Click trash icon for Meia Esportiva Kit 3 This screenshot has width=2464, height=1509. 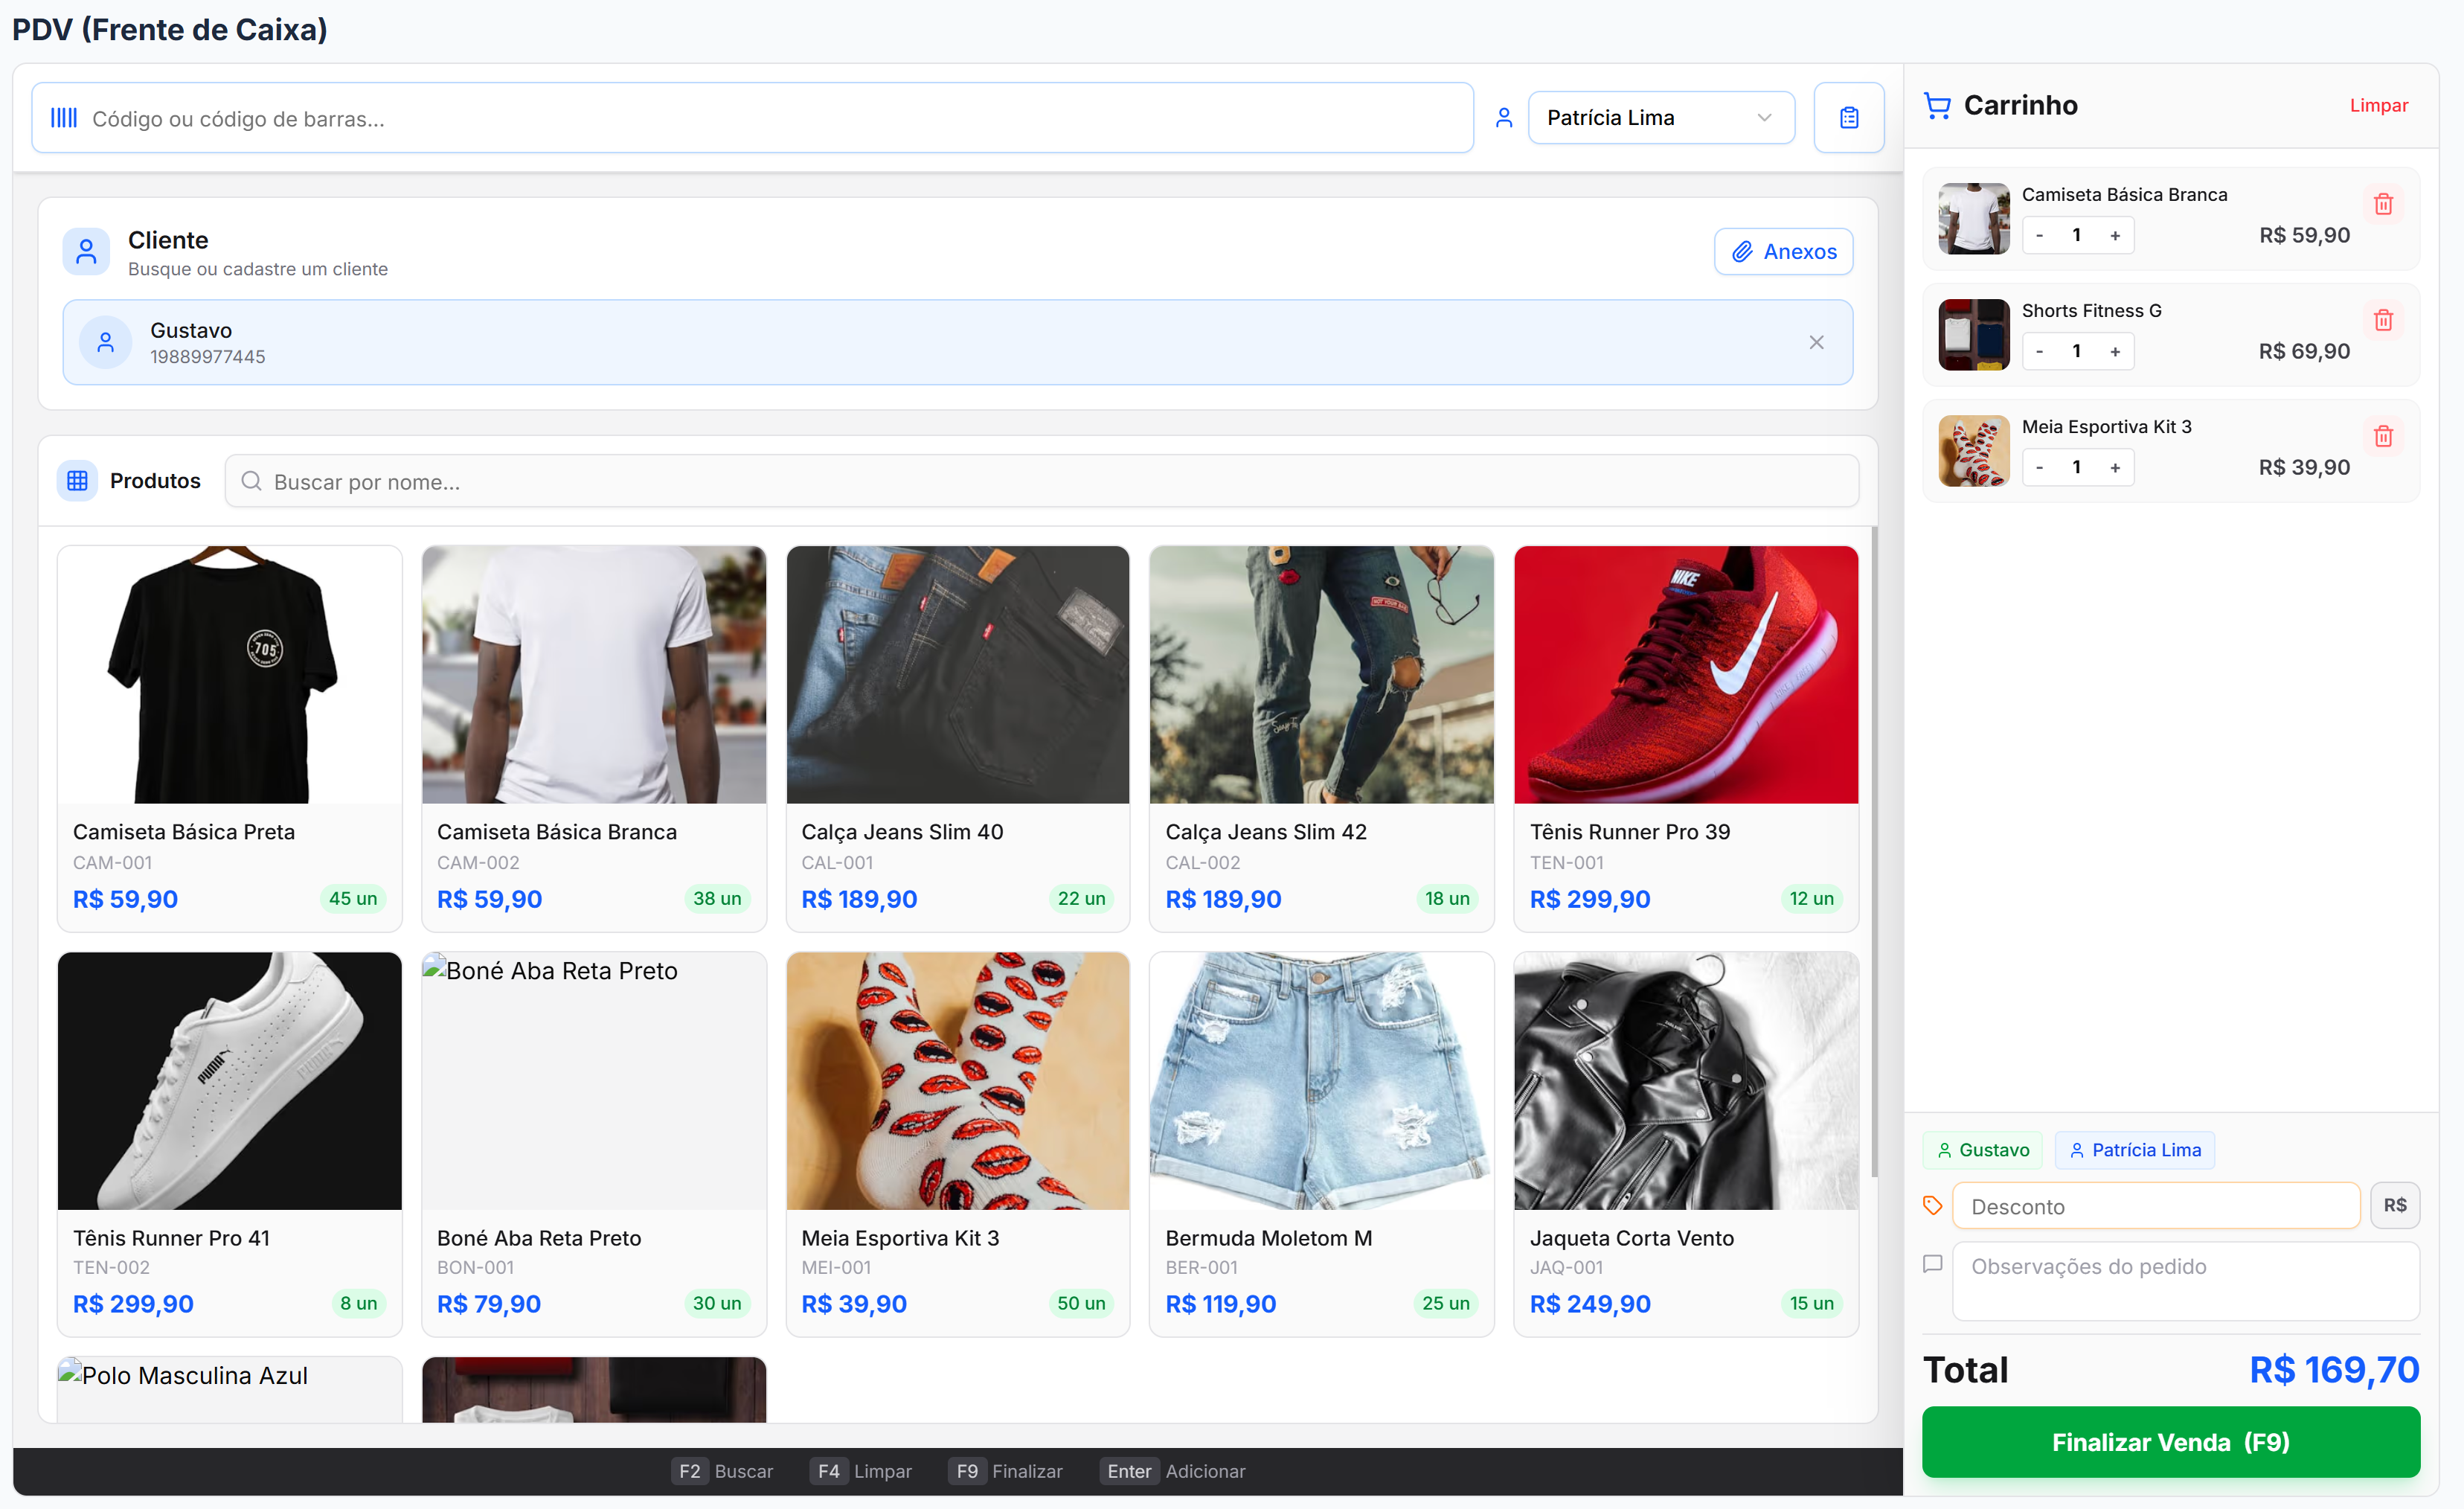[2382, 436]
